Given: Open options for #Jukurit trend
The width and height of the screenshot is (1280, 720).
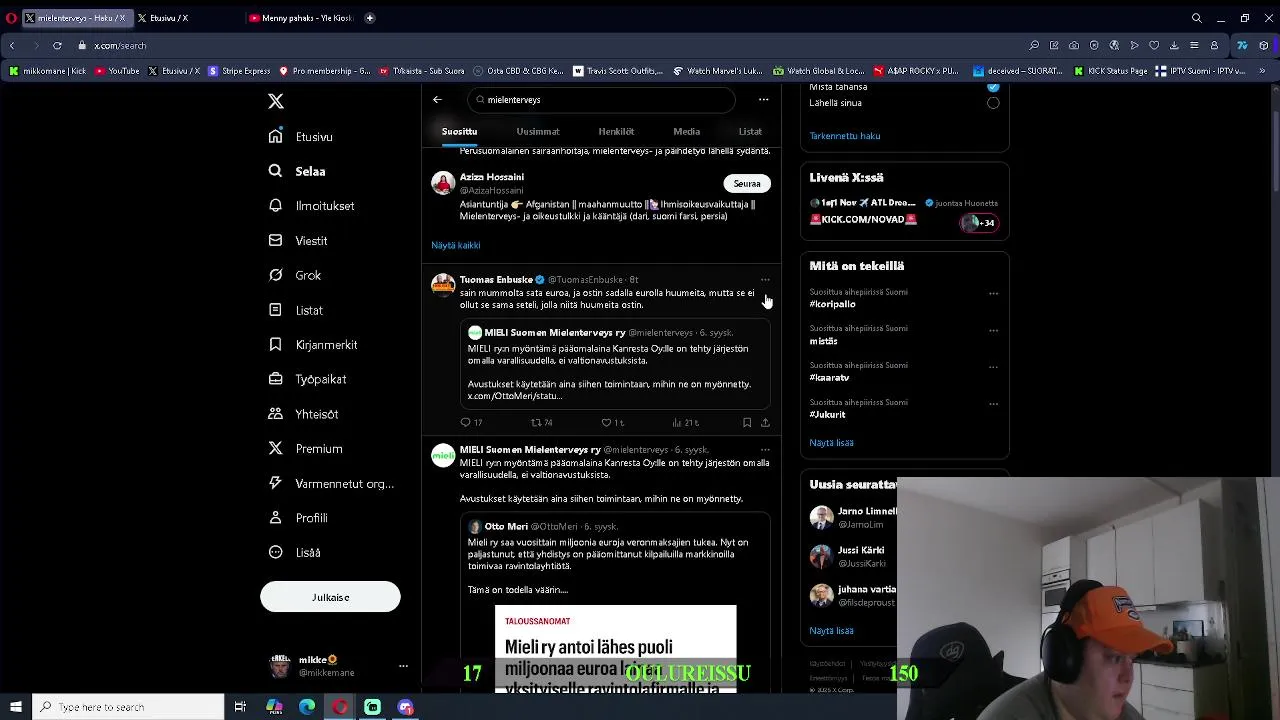Looking at the screenshot, I should pyautogui.click(x=993, y=404).
